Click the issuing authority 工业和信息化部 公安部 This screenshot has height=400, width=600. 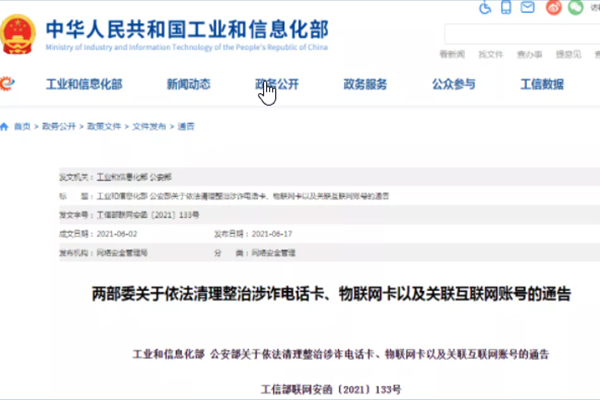point(134,177)
